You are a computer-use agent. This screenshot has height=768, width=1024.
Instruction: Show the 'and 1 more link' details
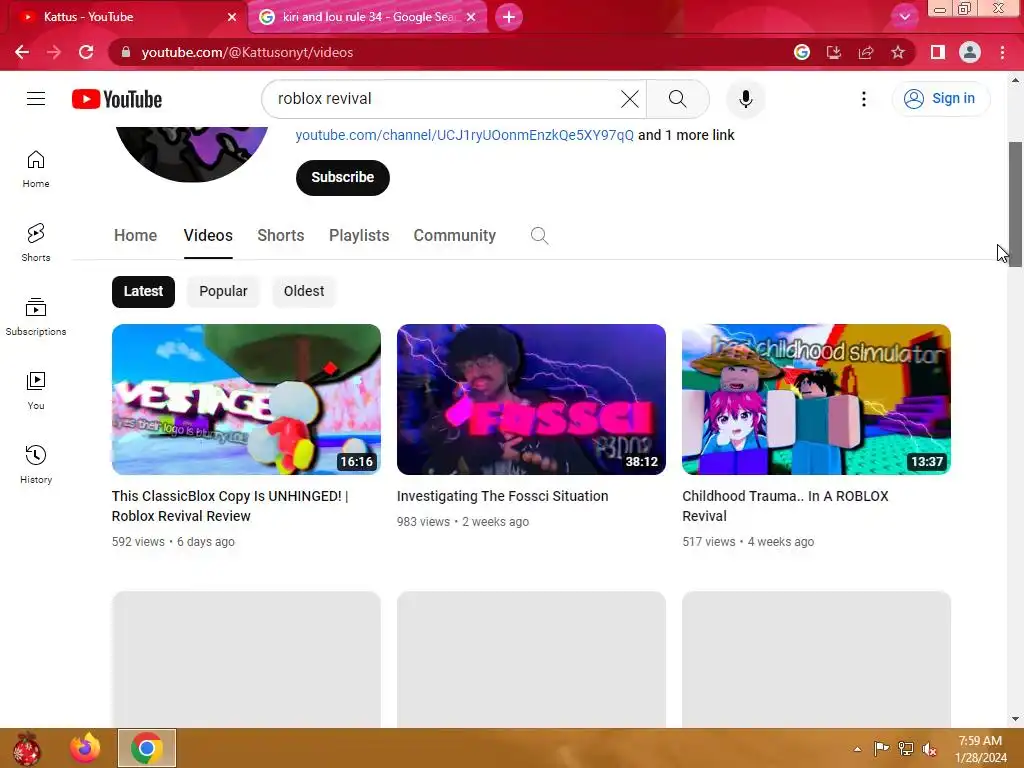tap(686, 135)
